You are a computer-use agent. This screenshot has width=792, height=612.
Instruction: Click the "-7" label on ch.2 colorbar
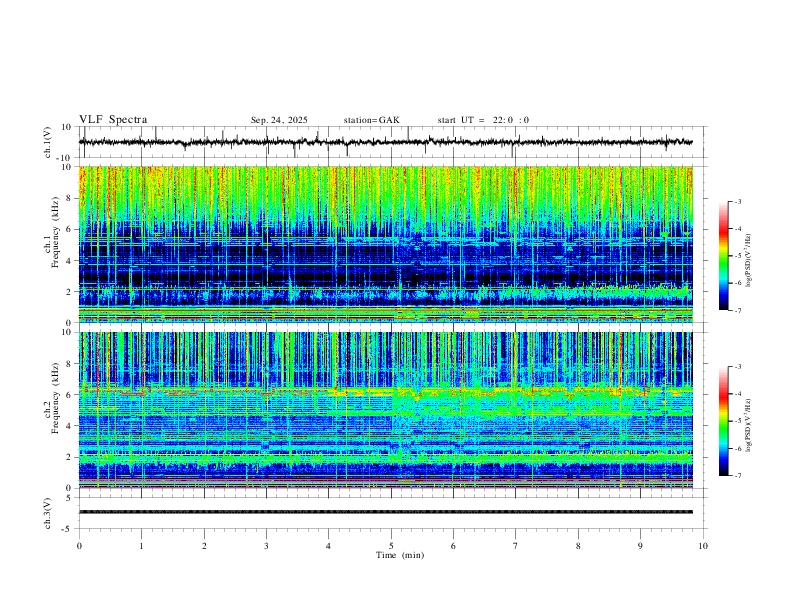(737, 475)
